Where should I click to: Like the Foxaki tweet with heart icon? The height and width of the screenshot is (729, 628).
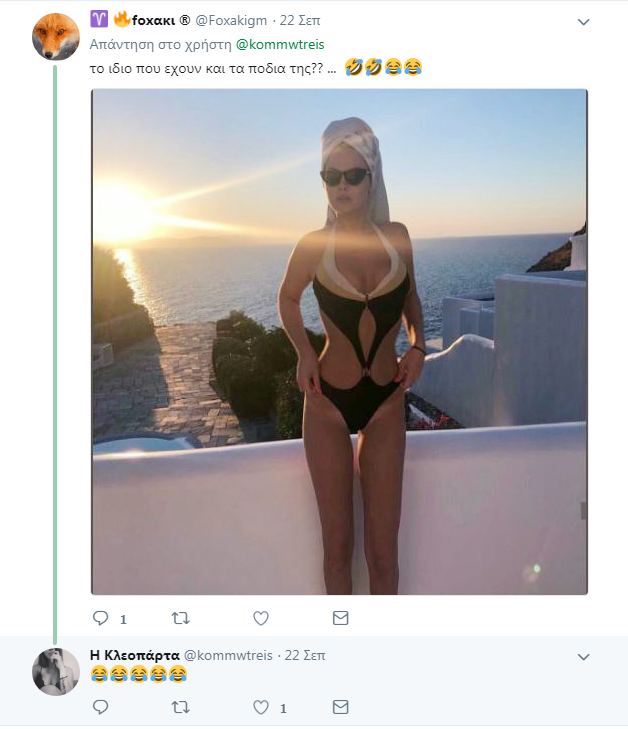tap(261, 618)
